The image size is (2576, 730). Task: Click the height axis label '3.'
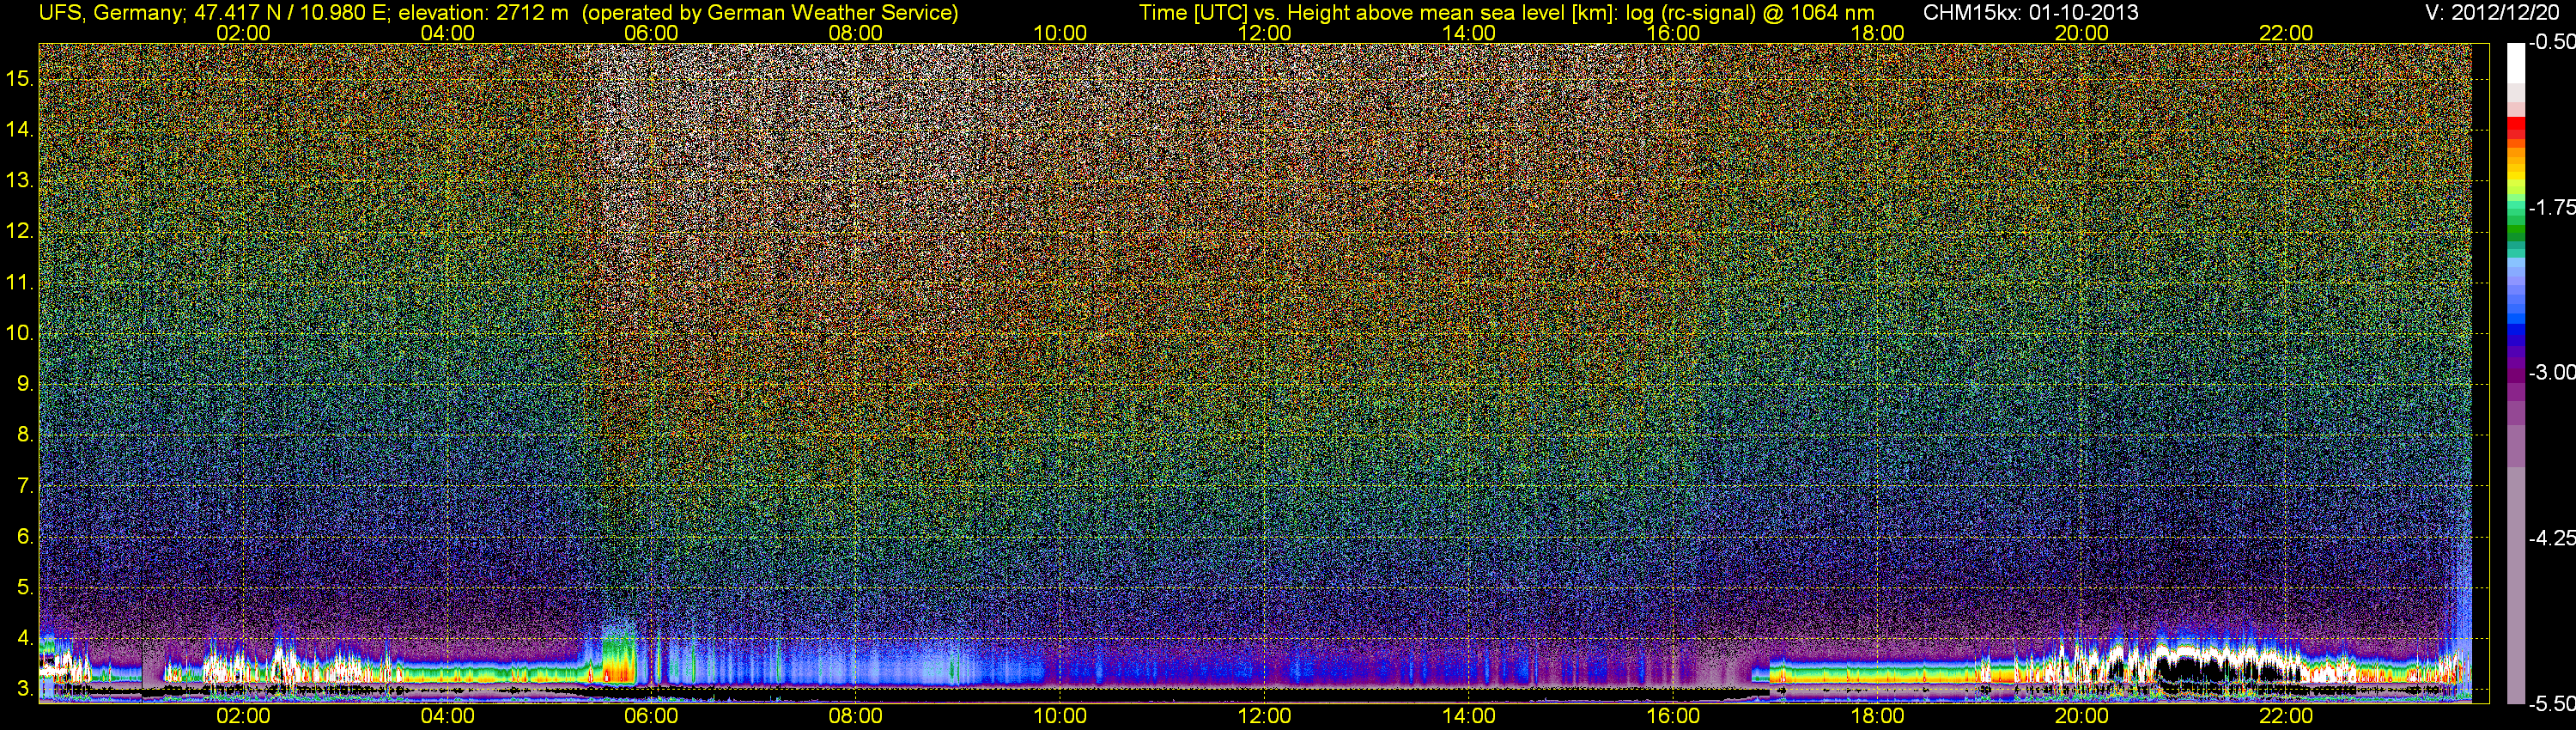click(x=25, y=689)
